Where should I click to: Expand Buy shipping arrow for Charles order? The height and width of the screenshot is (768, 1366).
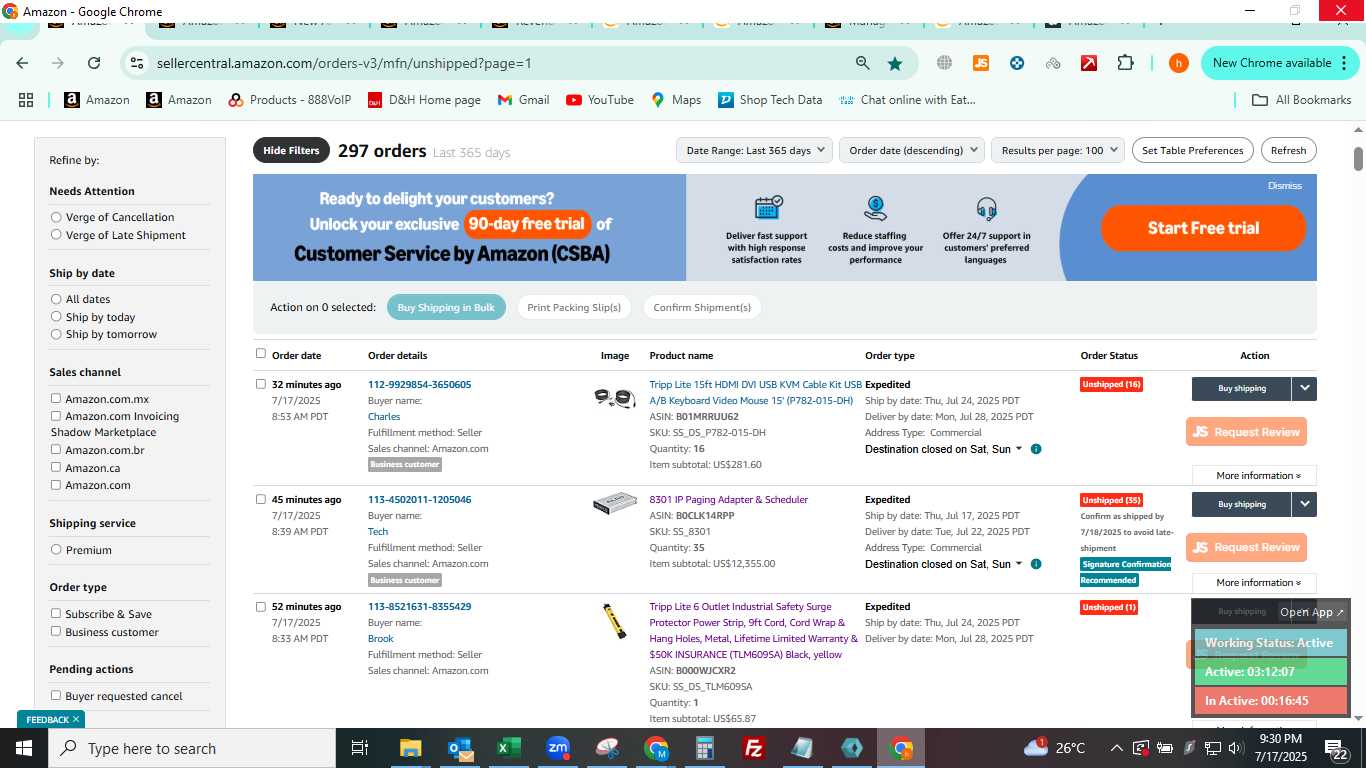point(1304,388)
